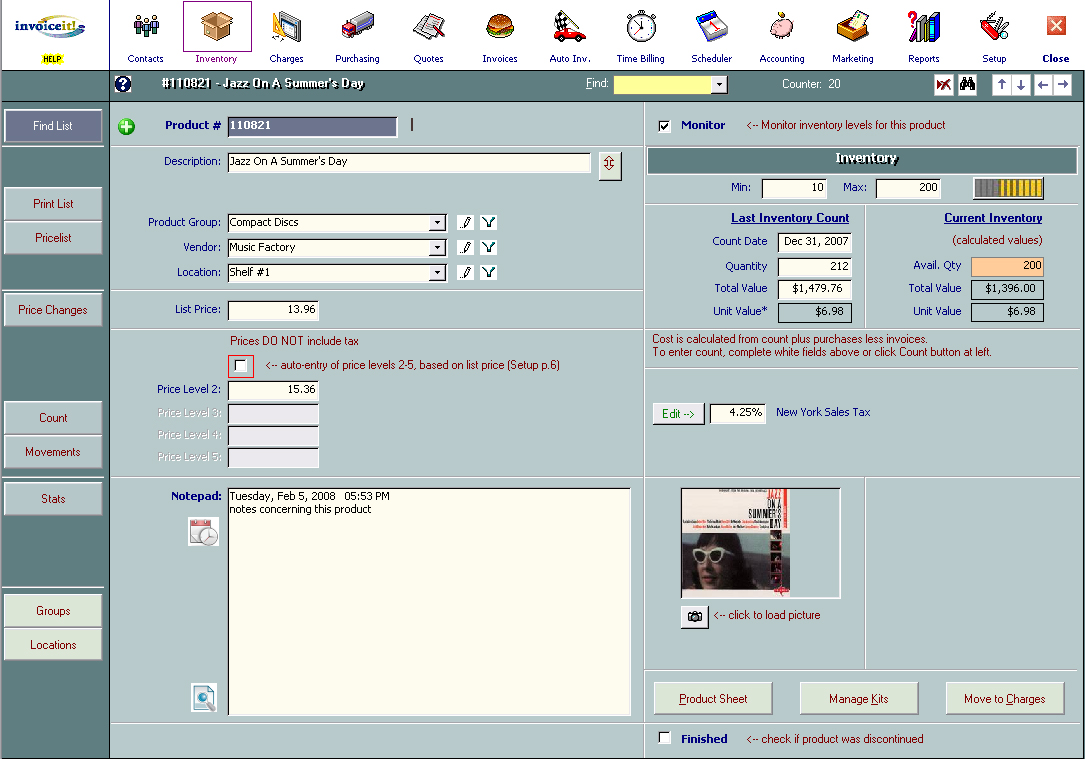Click the Product Sheet button
This screenshot has height=759, width=1085.
[x=713, y=699]
